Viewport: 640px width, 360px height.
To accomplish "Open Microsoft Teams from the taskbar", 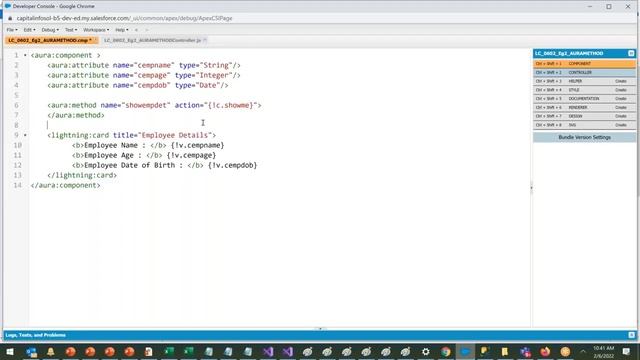I will pyautogui.click(x=525, y=352).
